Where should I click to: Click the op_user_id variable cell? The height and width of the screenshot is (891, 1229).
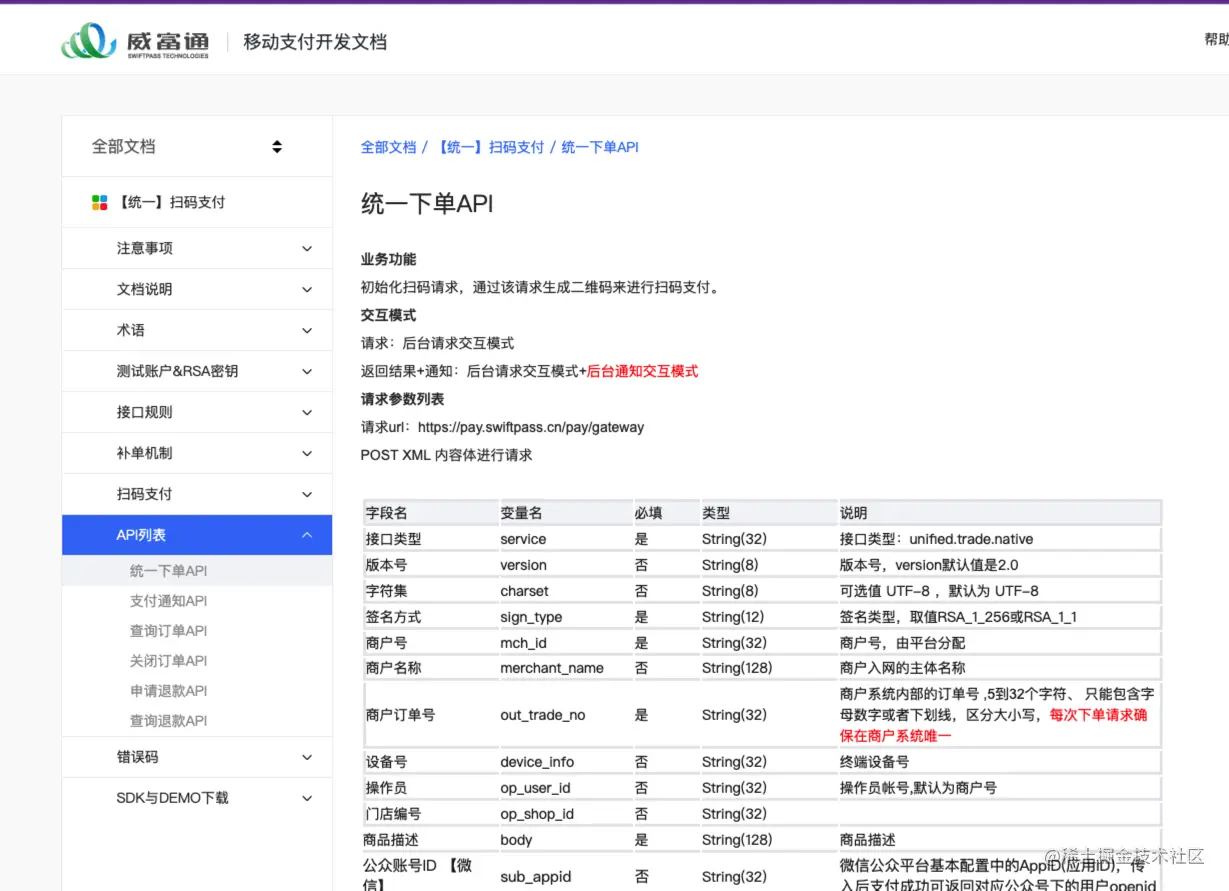[x=565, y=788]
